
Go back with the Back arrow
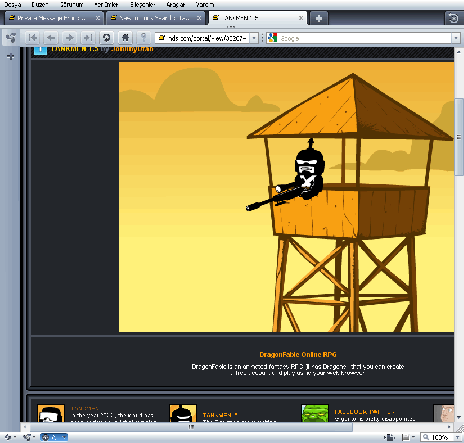(x=51, y=38)
